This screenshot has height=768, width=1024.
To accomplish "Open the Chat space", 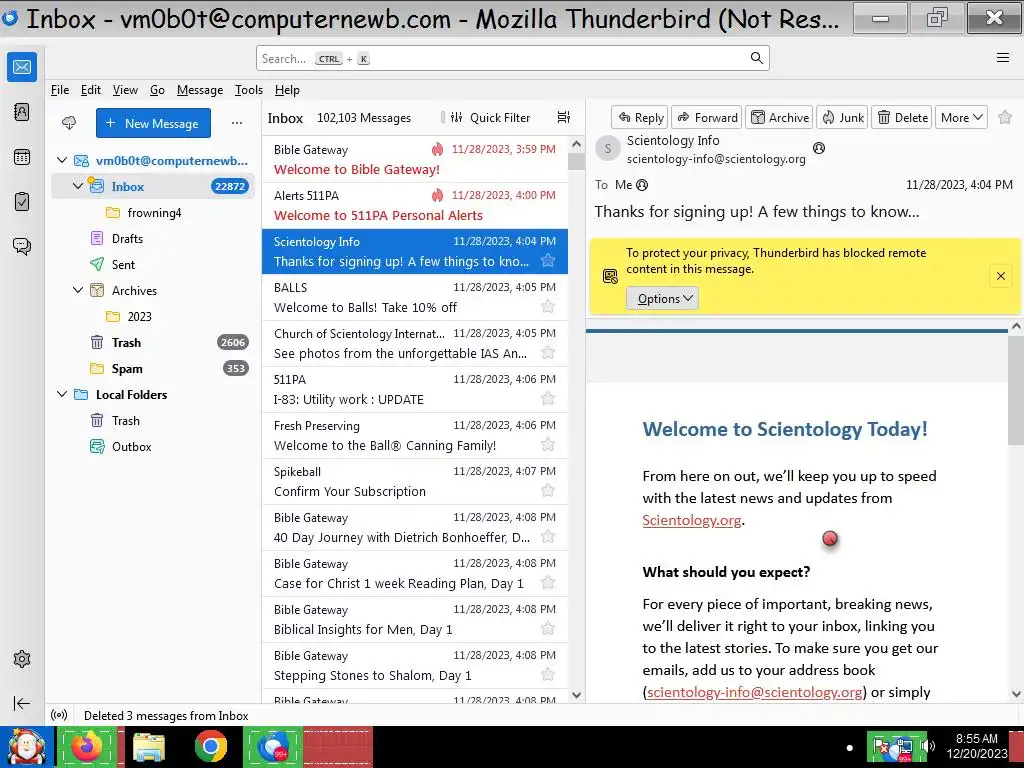I will (x=22, y=246).
